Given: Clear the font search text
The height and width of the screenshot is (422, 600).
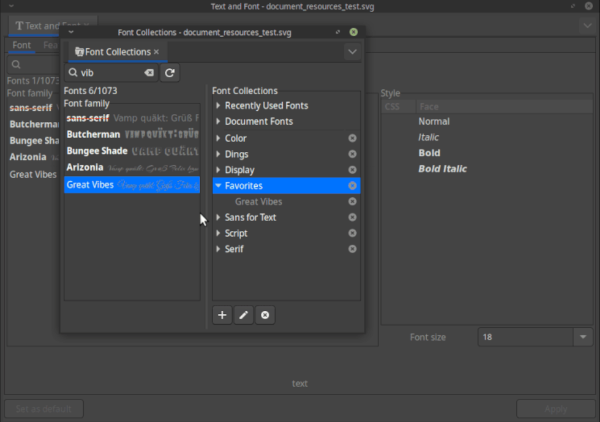Looking at the screenshot, I should (148, 73).
